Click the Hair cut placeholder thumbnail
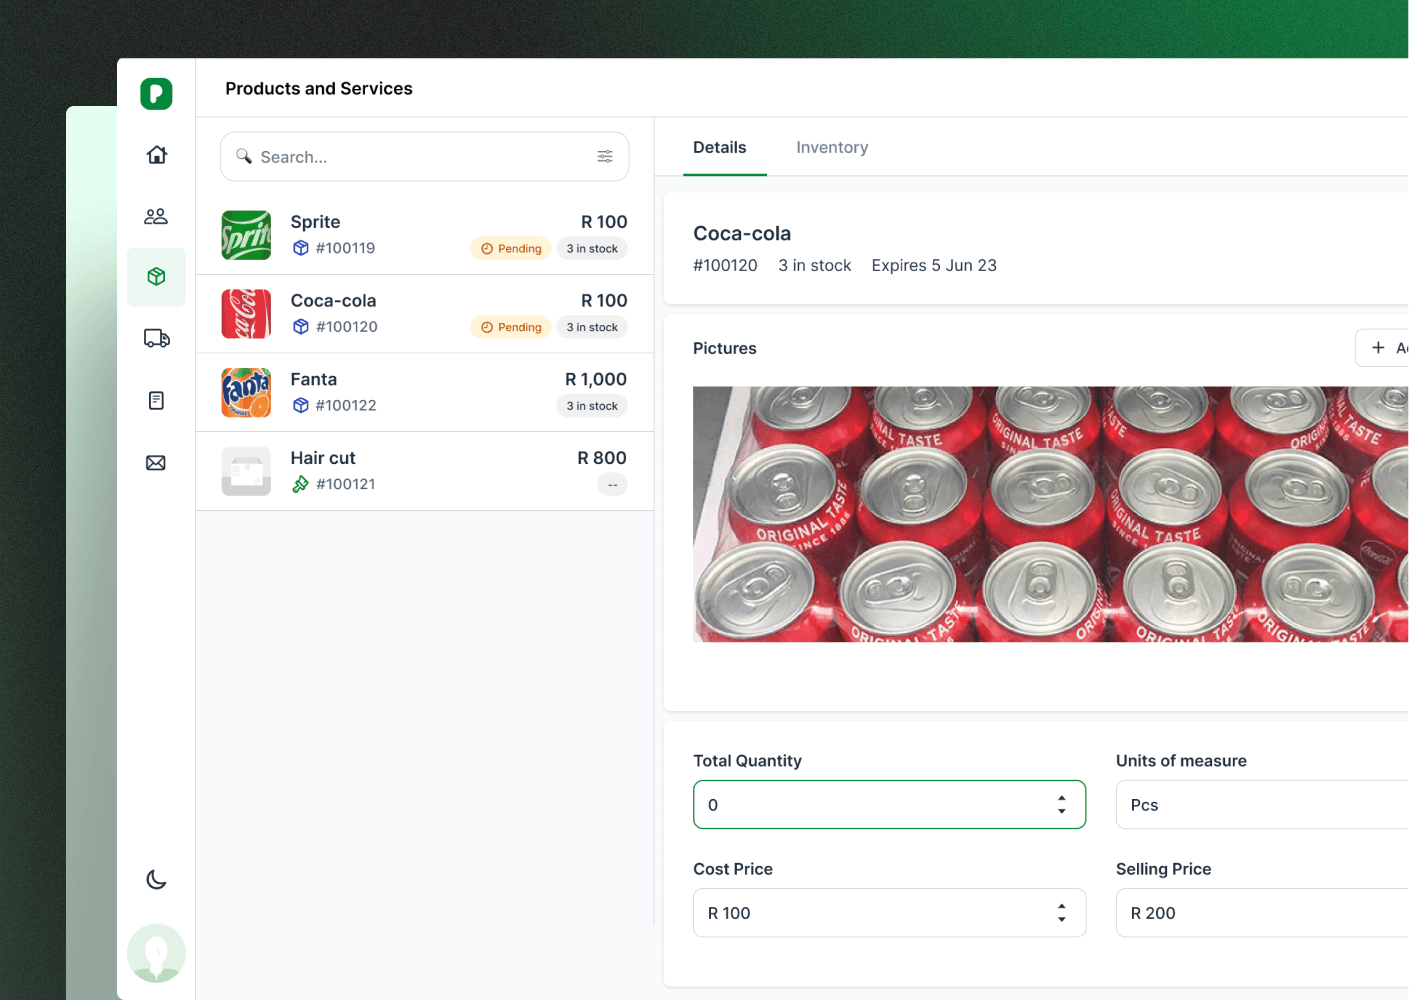Viewport: 1409px width, 1000px height. click(246, 471)
